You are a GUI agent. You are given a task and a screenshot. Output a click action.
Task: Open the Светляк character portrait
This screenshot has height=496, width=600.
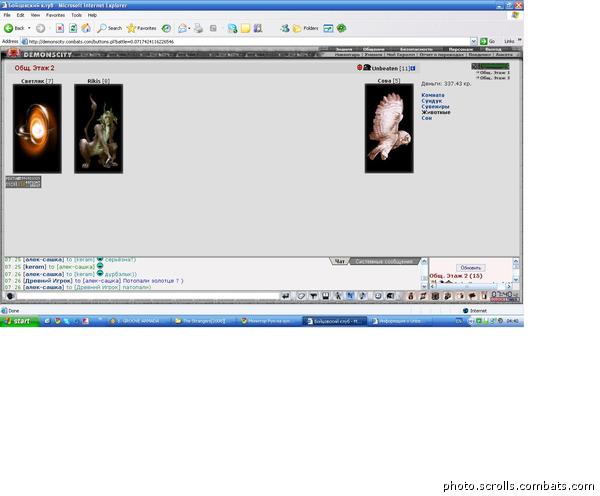pos(37,129)
